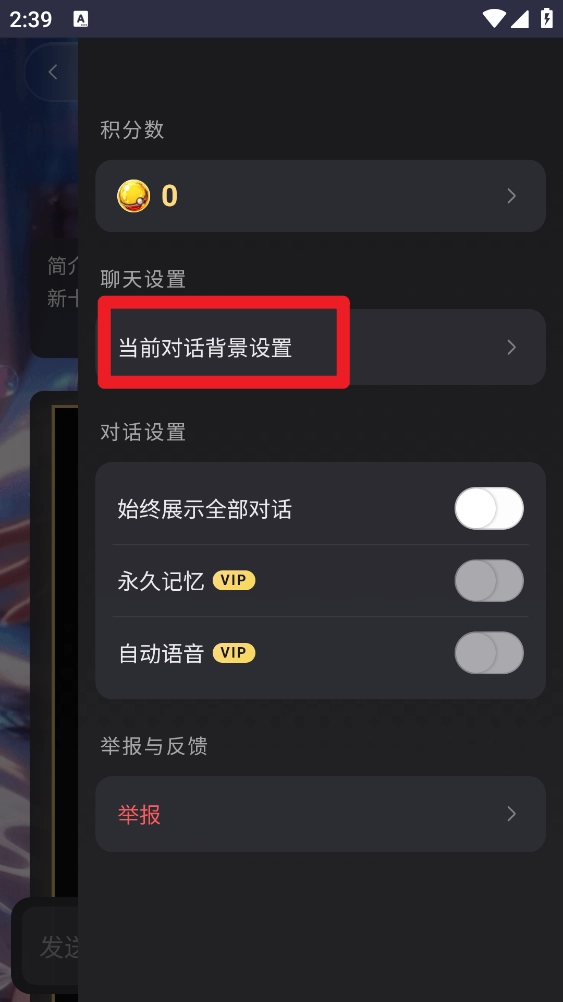Enable the 永久记忆 switch
This screenshot has width=563, height=1002.
(489, 580)
